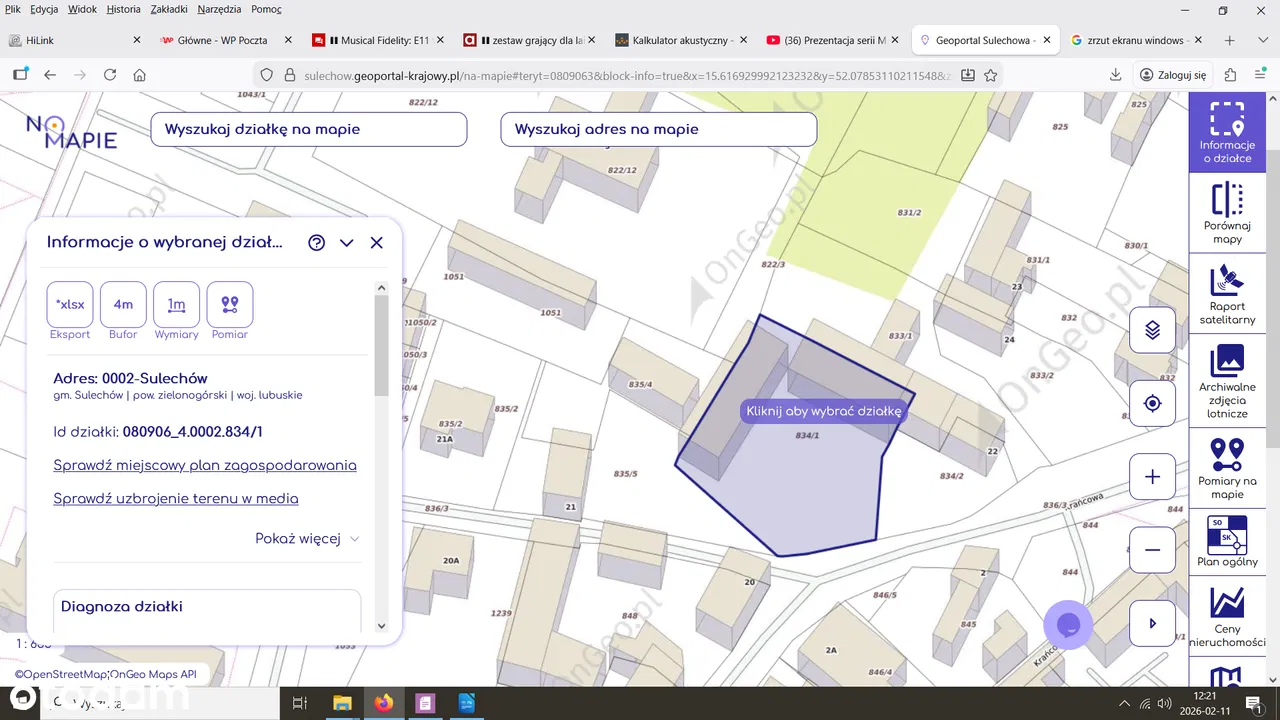The width and height of the screenshot is (1280, 720).
Task: Open the map layers button
Action: click(1152, 330)
